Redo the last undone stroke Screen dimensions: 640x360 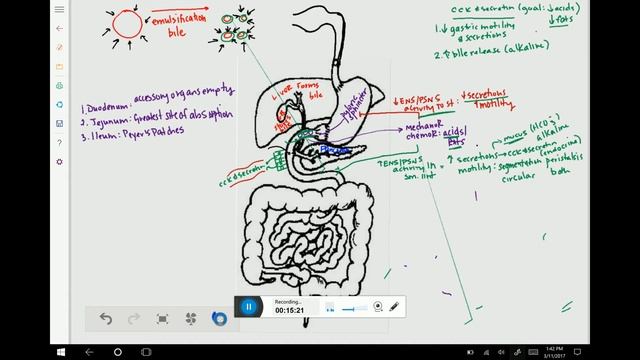pos(134,318)
